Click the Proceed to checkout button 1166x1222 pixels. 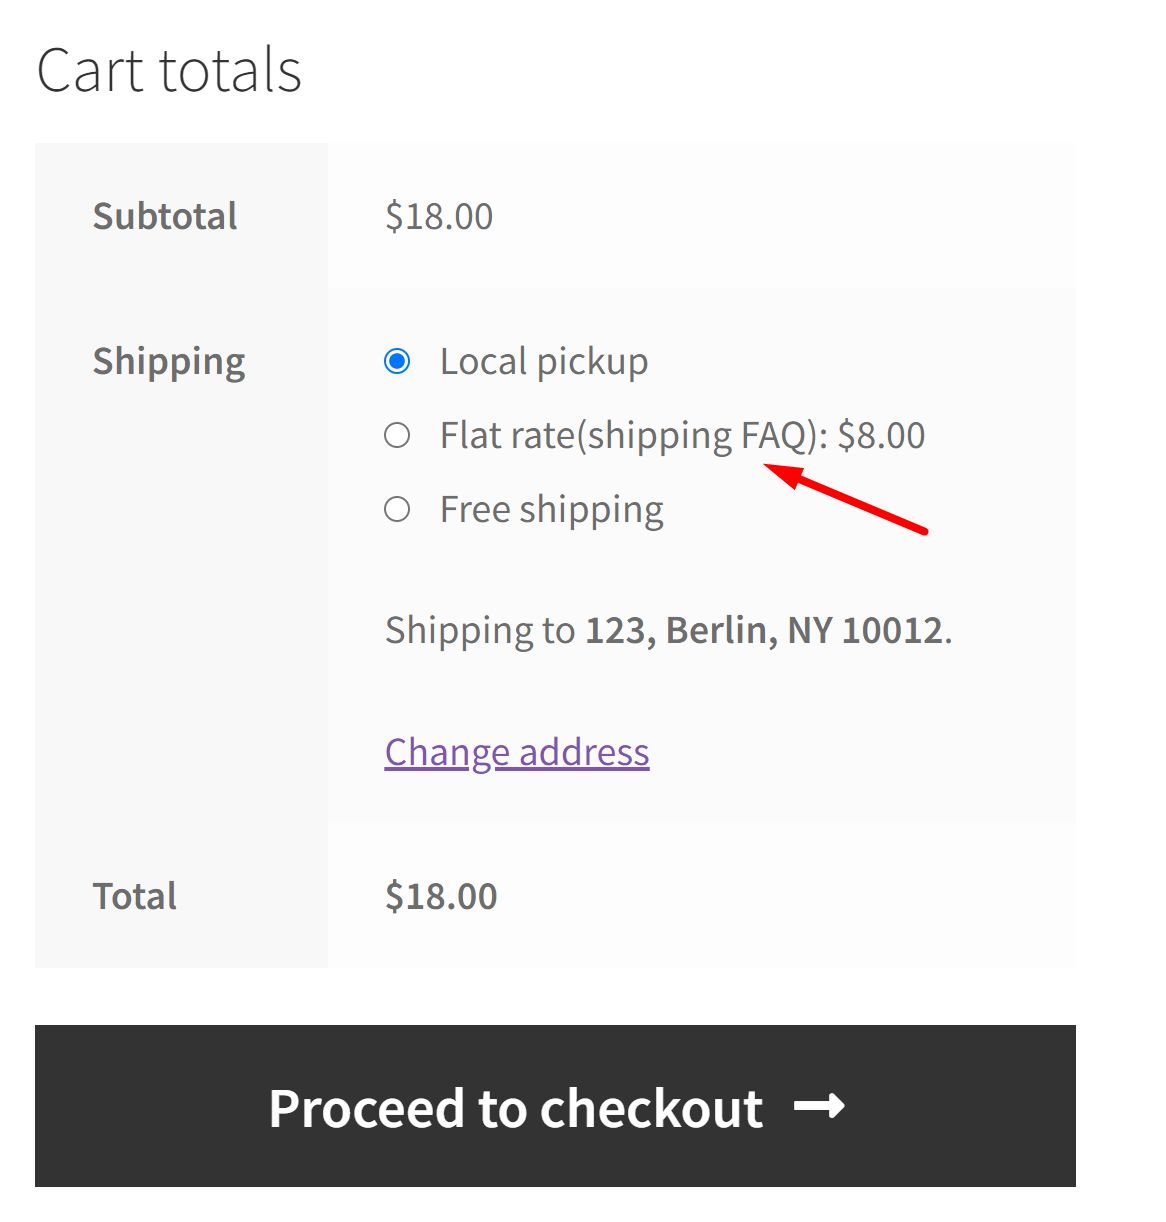[555, 1106]
